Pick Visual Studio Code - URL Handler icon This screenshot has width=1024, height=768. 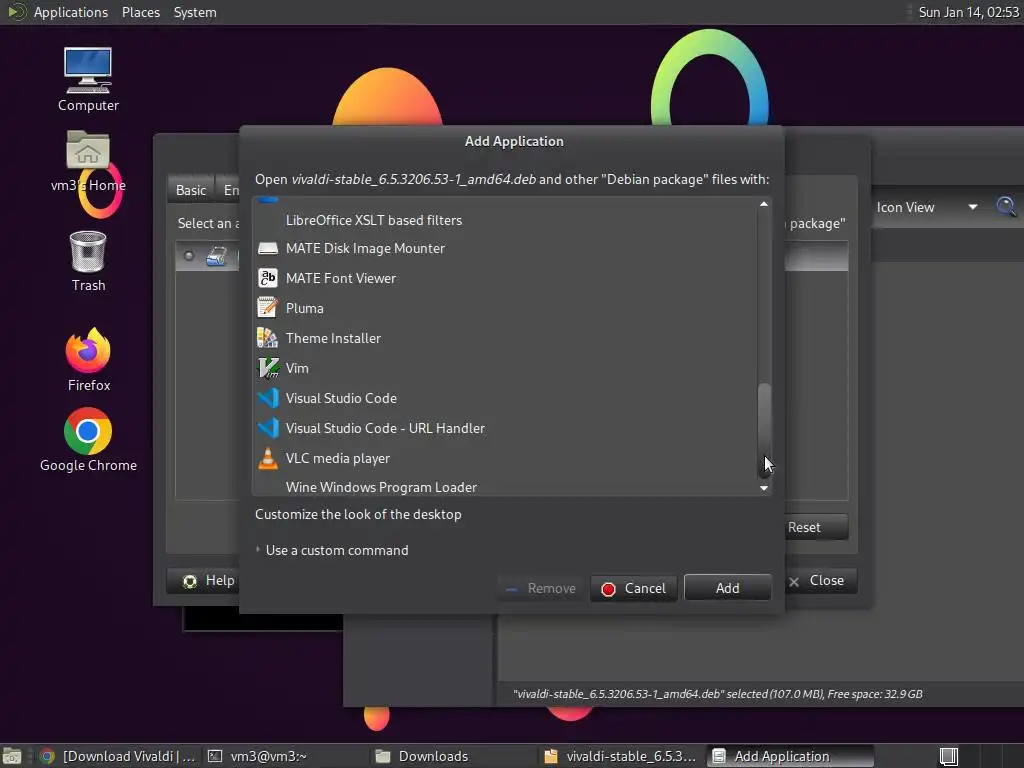[268, 428]
